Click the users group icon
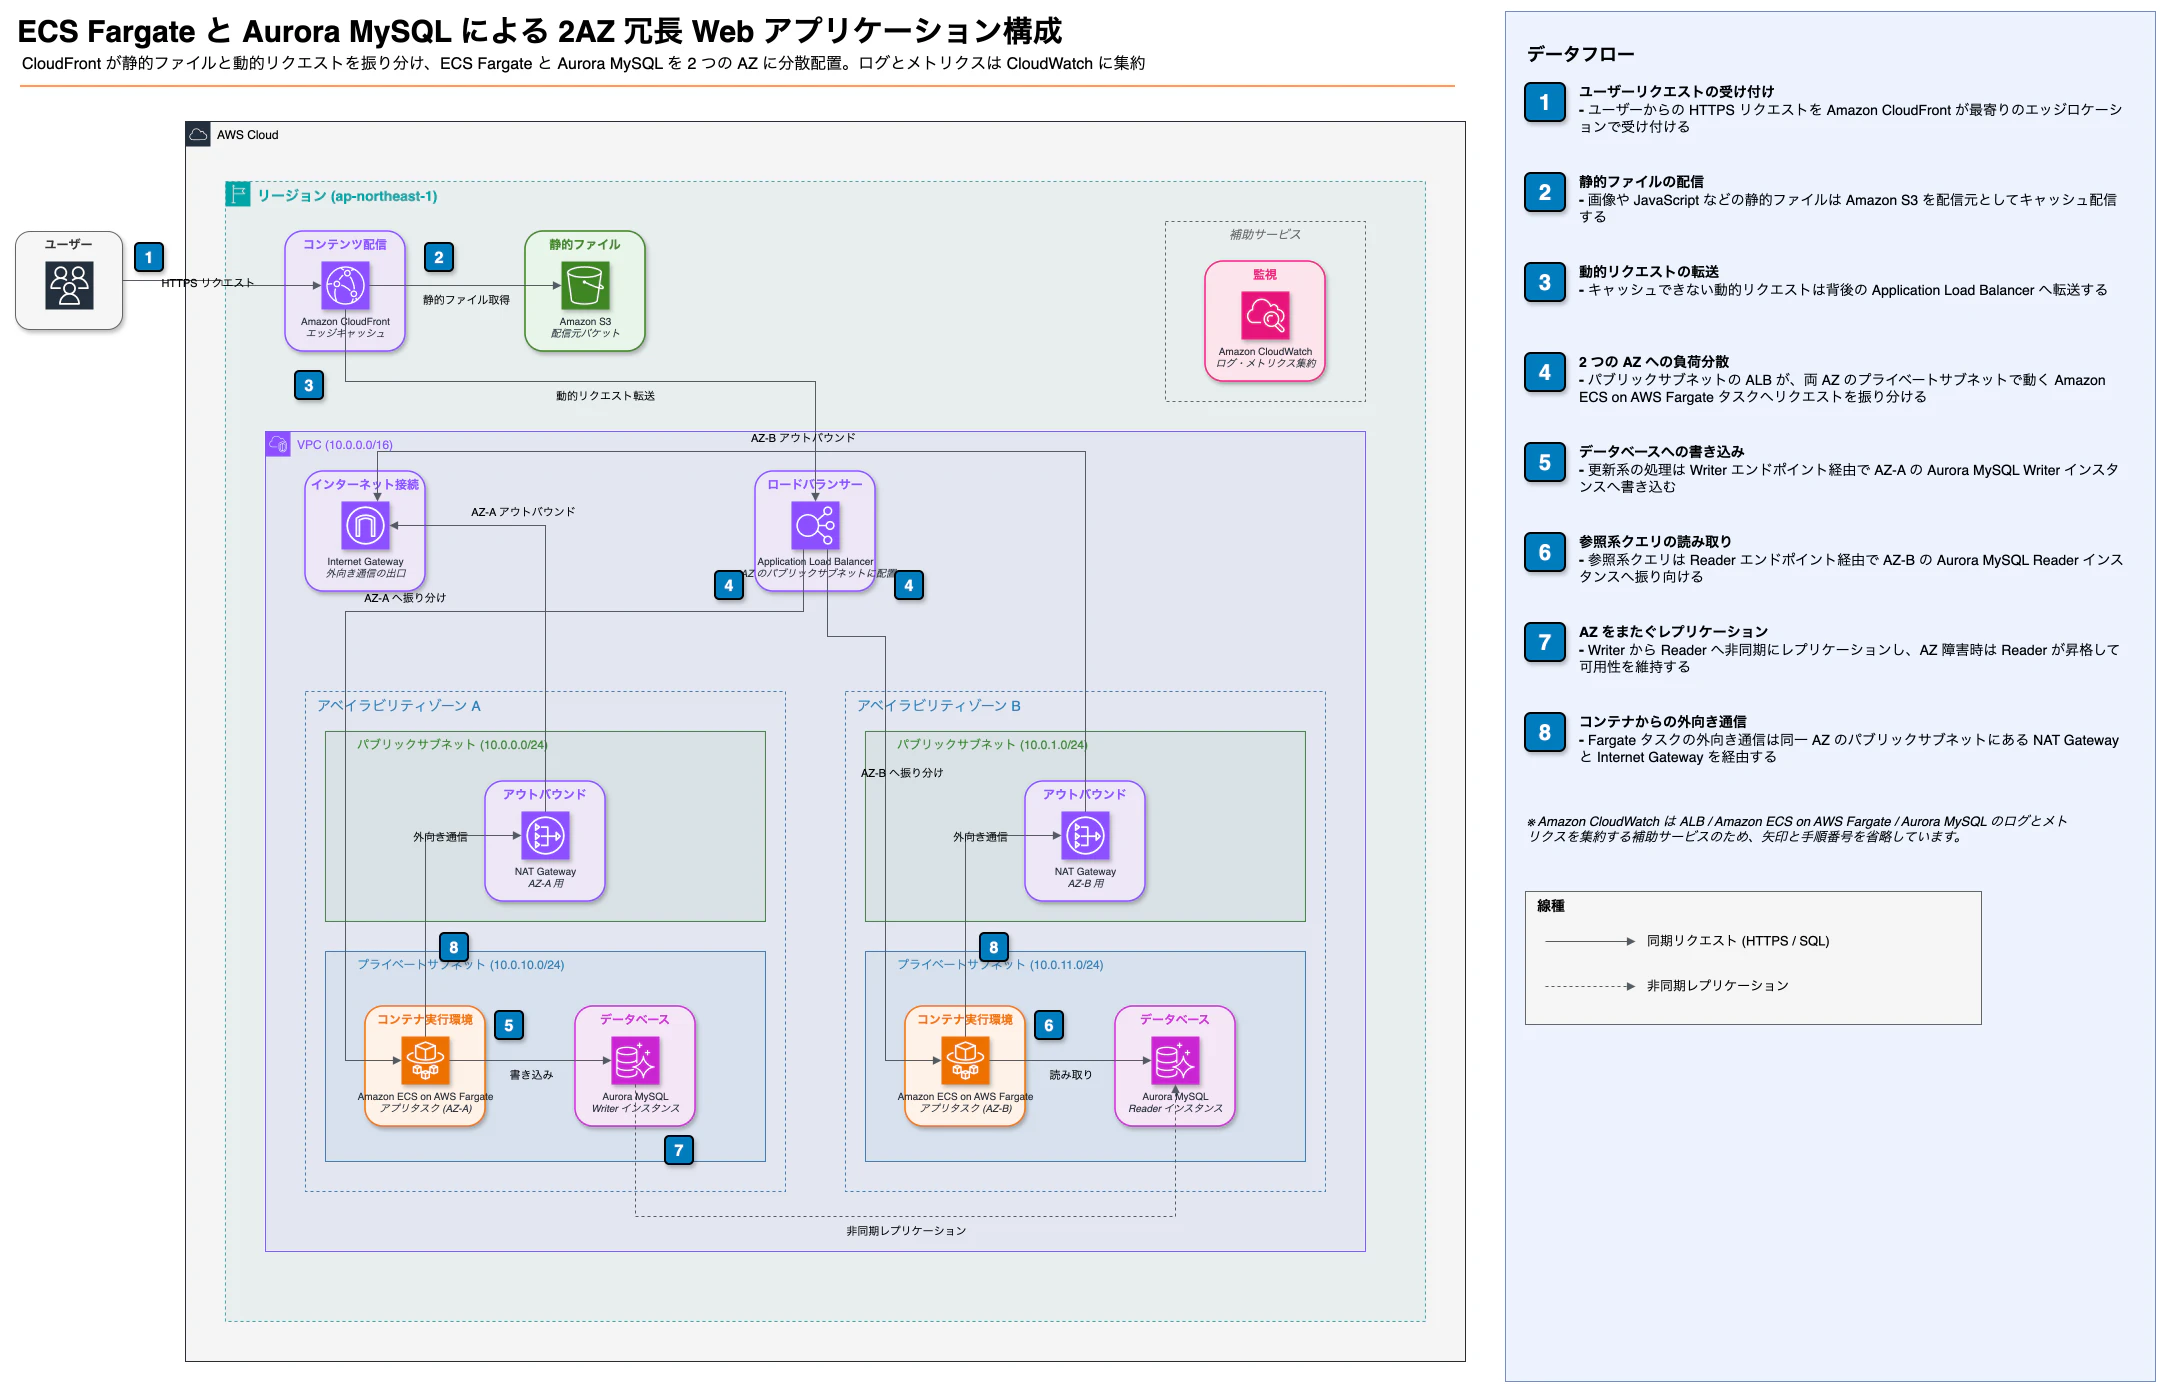The width and height of the screenshot is (2168, 1394). (69, 285)
